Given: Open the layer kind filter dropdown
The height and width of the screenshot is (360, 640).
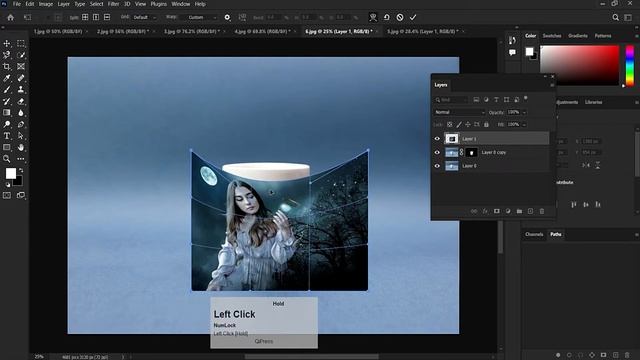Looking at the screenshot, I should [x=451, y=100].
